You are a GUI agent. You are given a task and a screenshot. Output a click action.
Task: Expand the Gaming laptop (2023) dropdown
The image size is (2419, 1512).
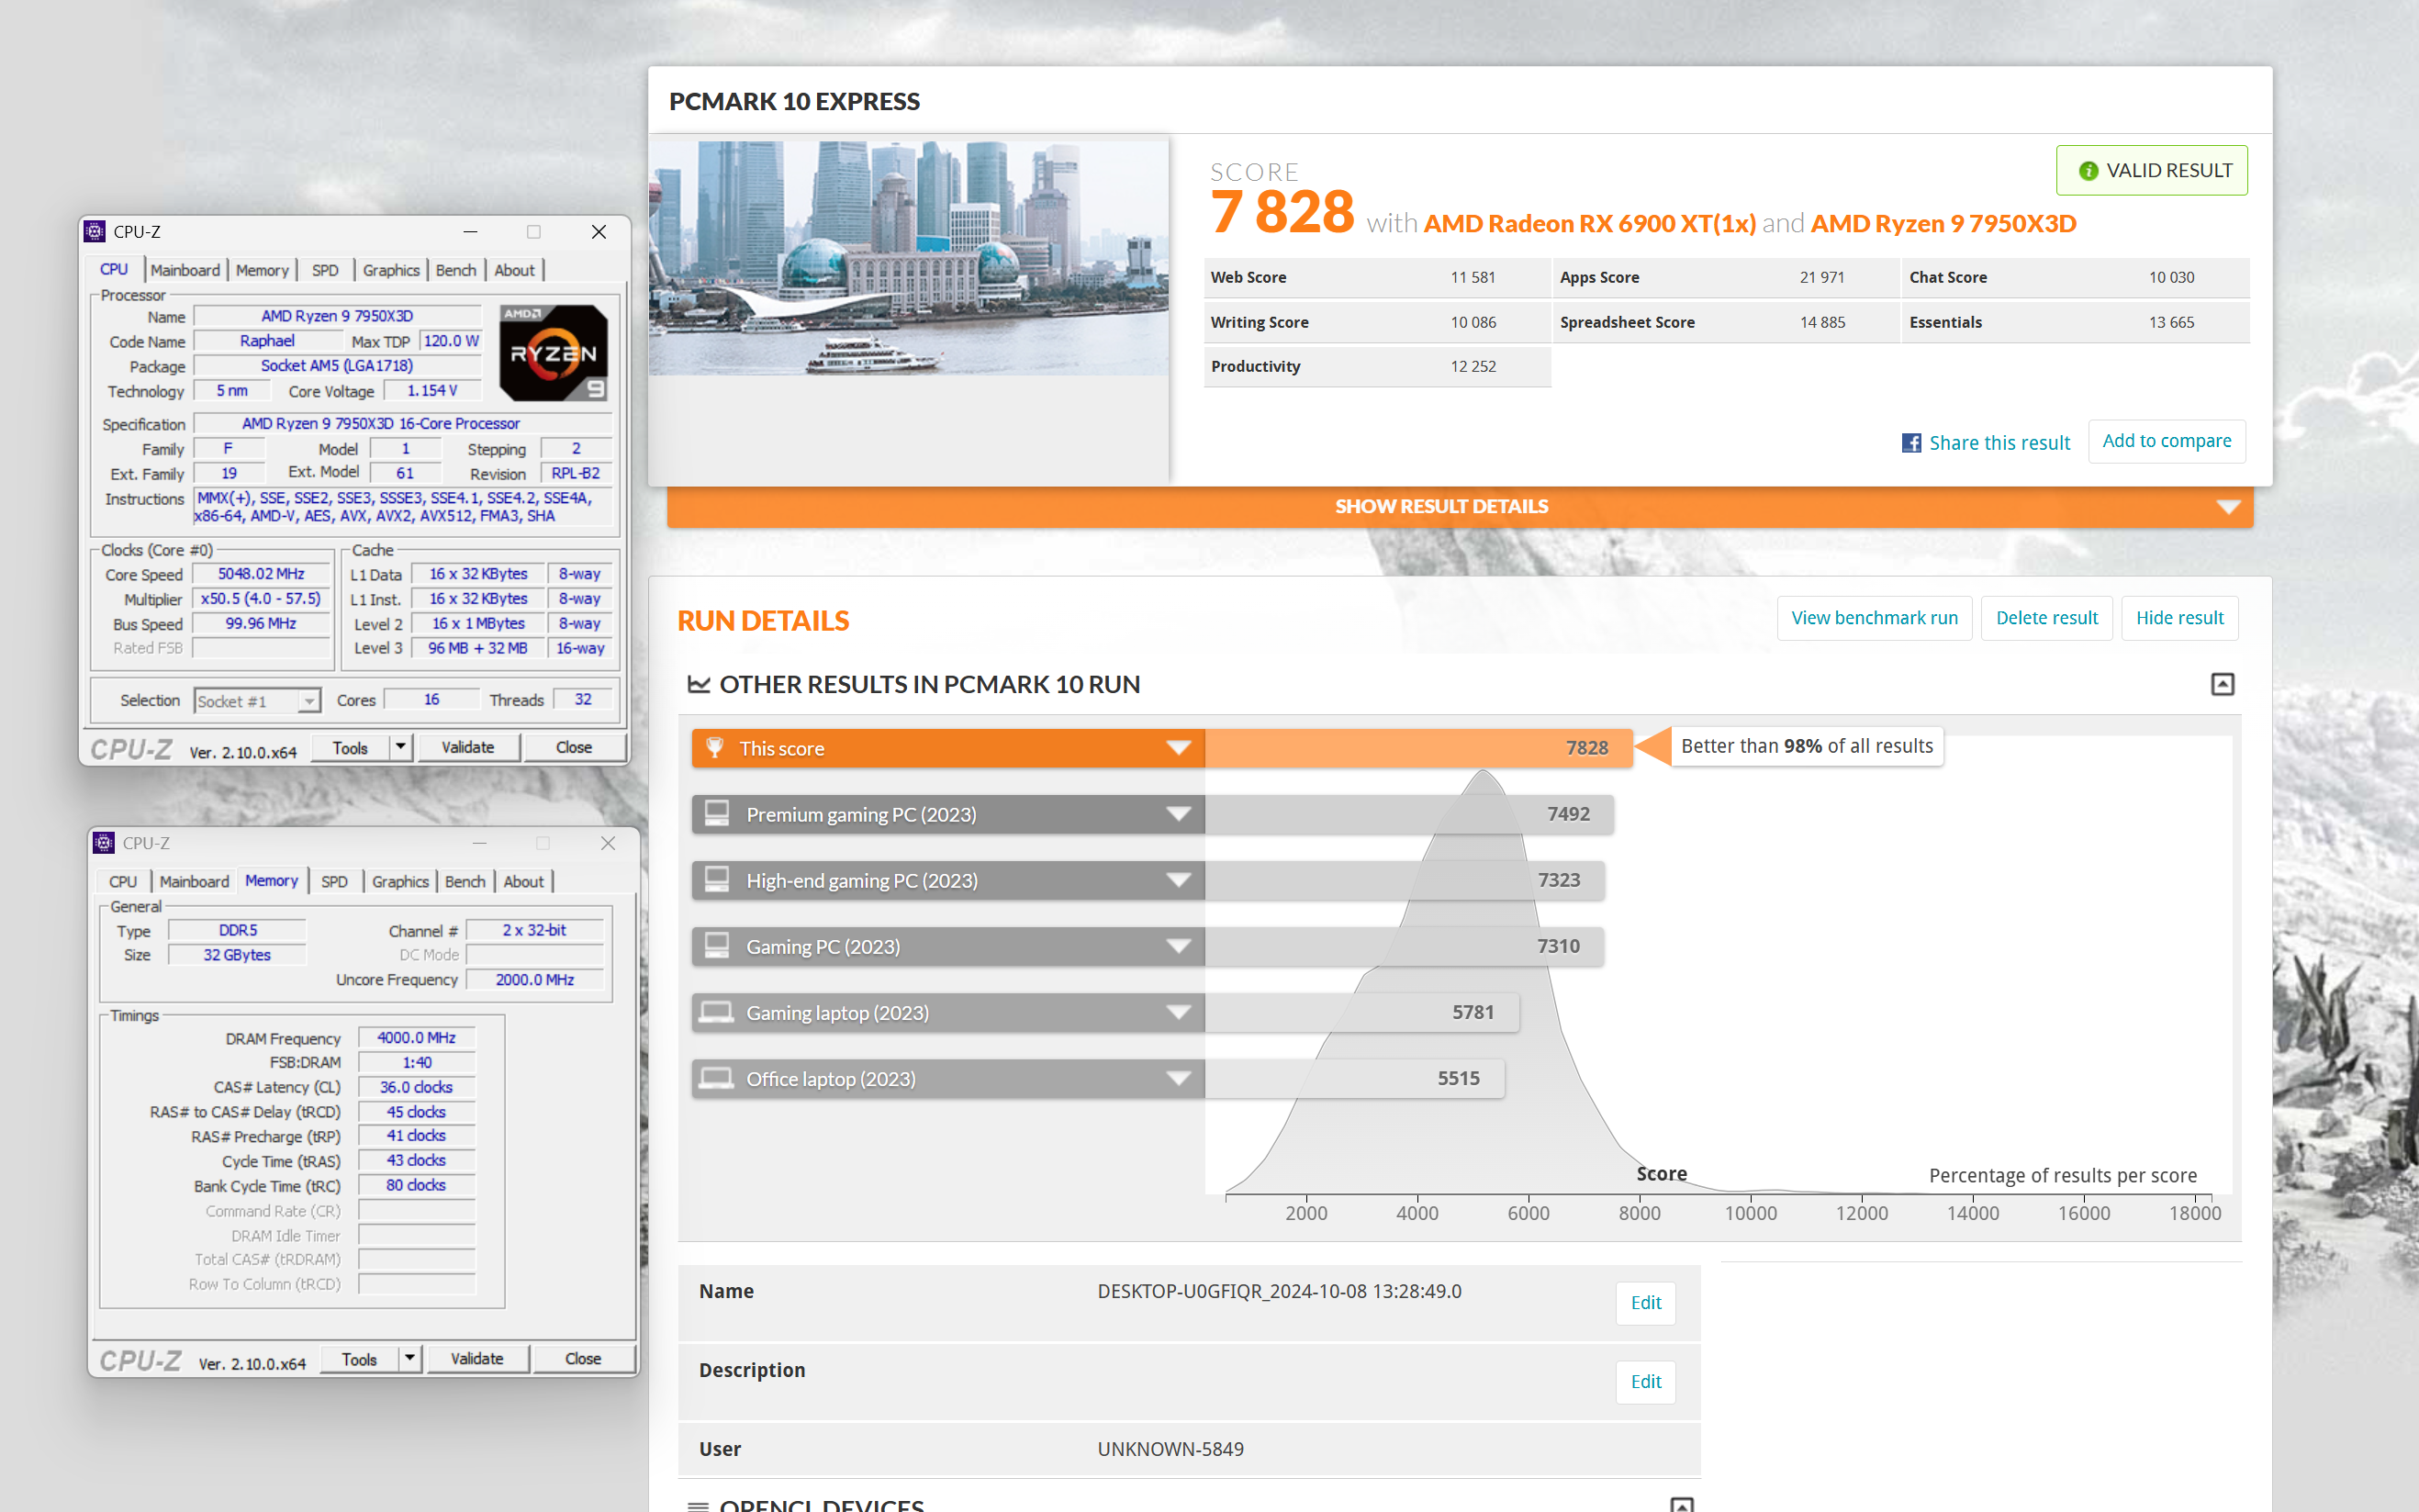pyautogui.click(x=1179, y=1012)
